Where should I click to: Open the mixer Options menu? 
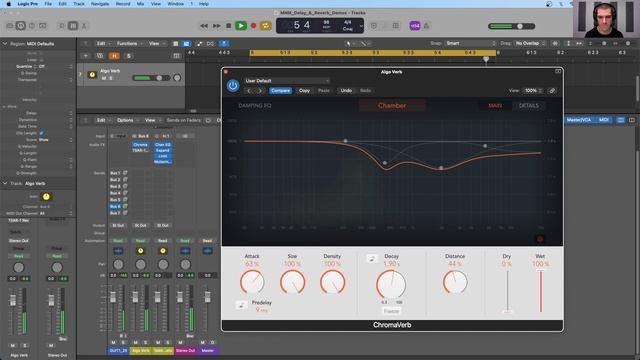[127, 120]
